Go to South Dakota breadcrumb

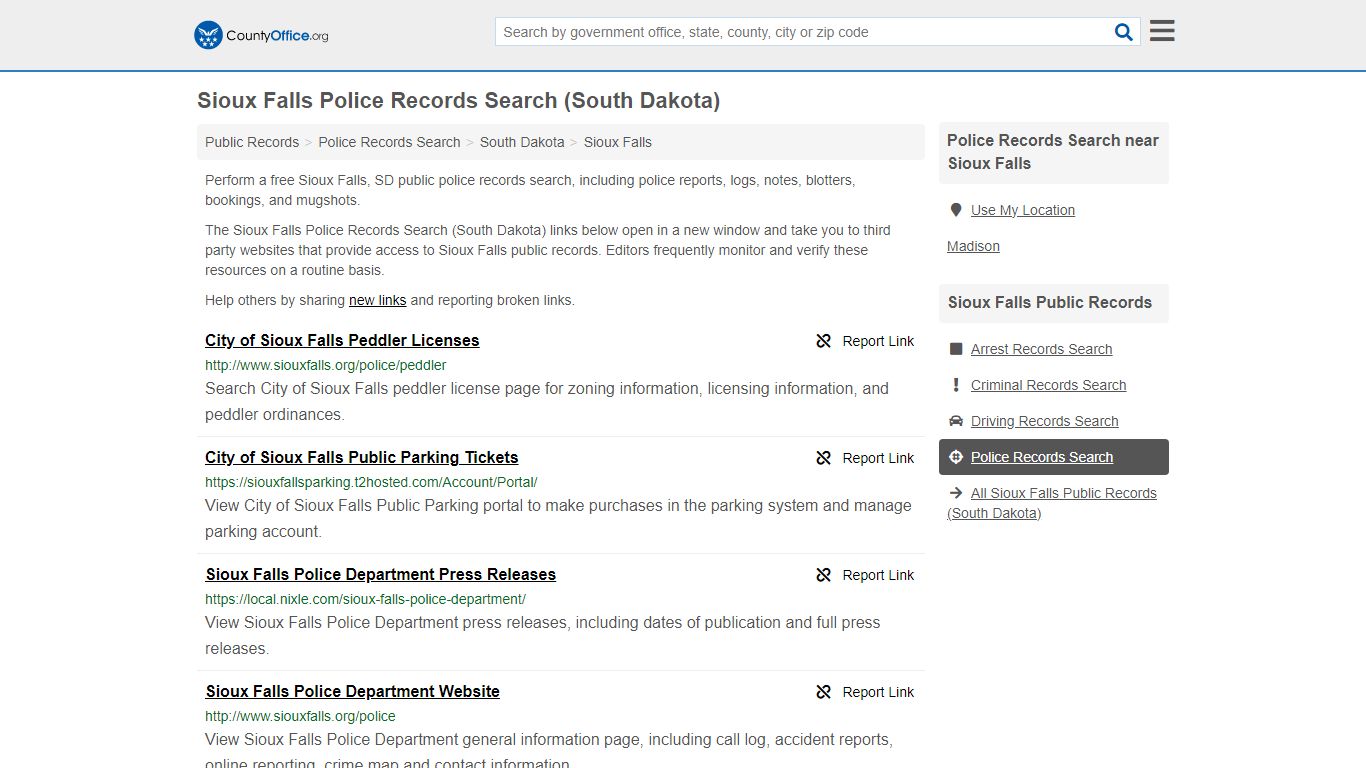pos(522,142)
